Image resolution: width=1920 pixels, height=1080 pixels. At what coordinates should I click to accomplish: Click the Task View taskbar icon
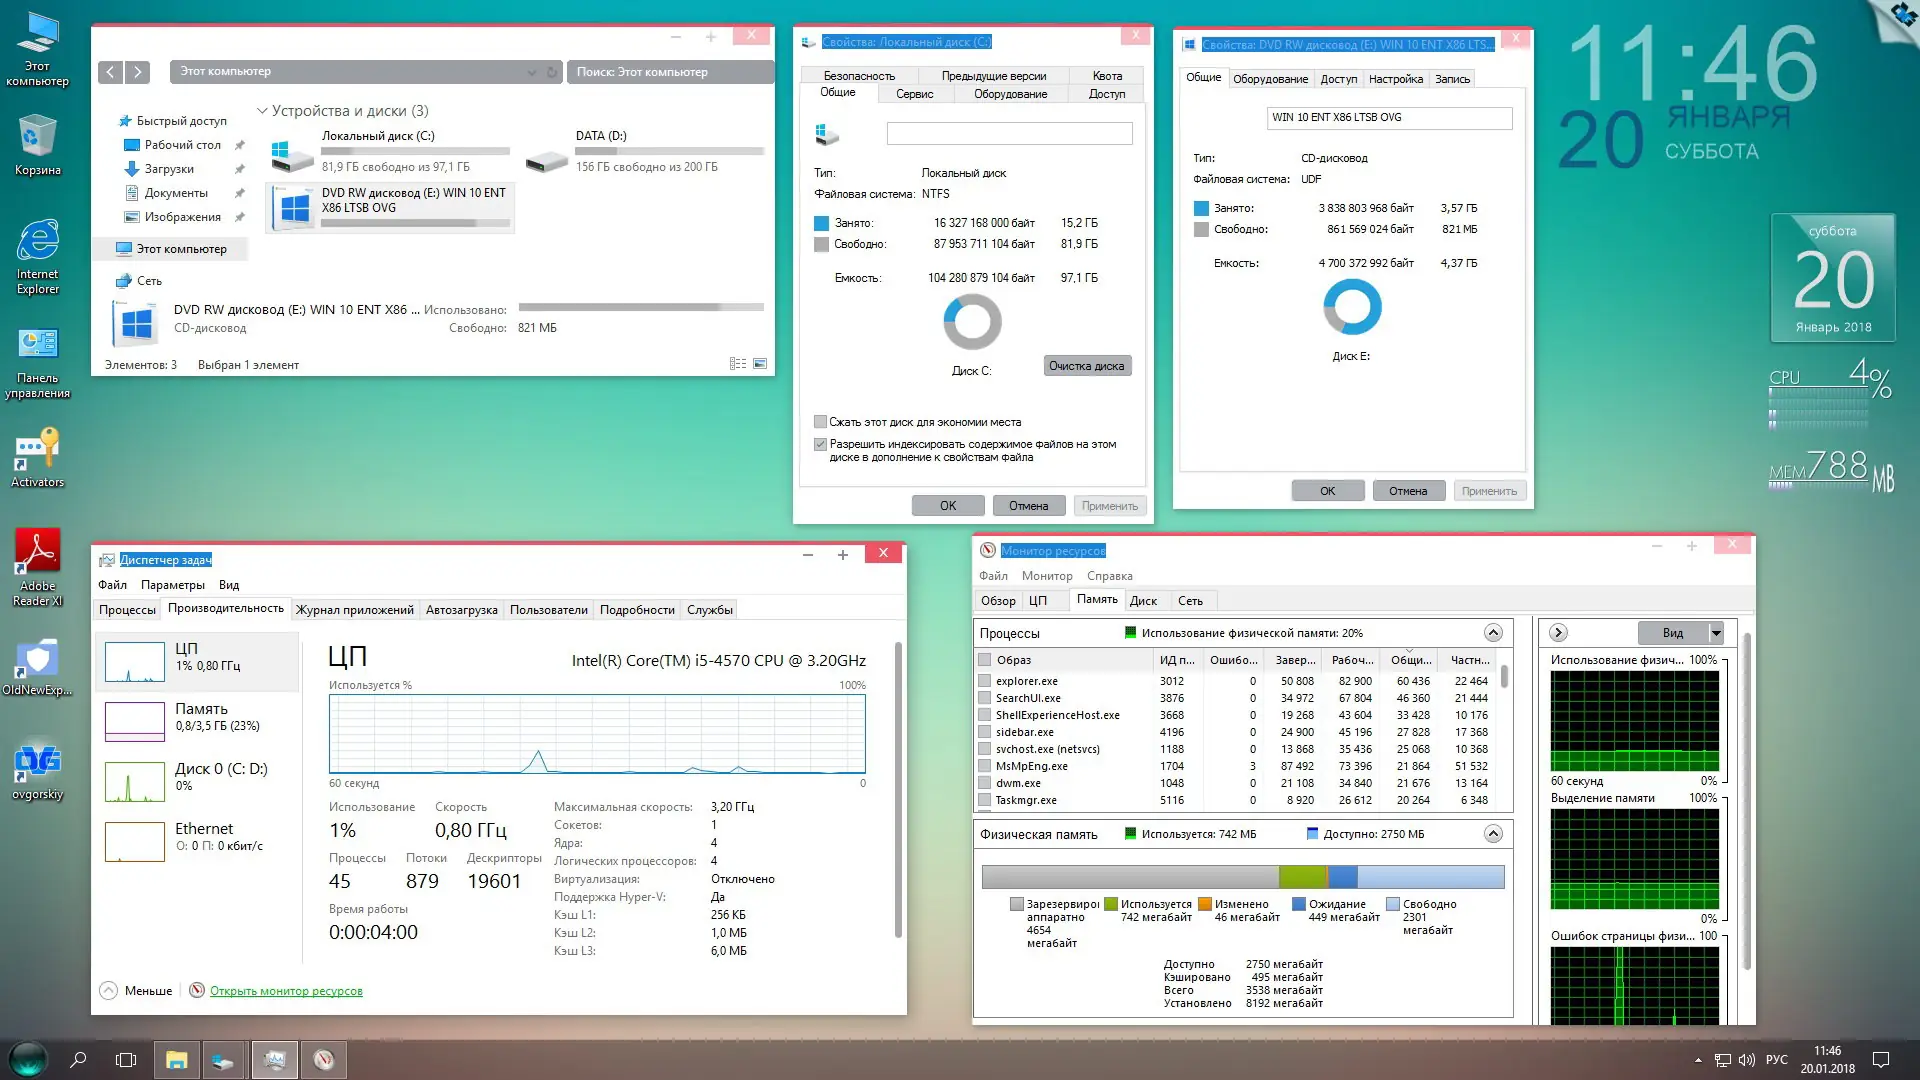pyautogui.click(x=126, y=1060)
